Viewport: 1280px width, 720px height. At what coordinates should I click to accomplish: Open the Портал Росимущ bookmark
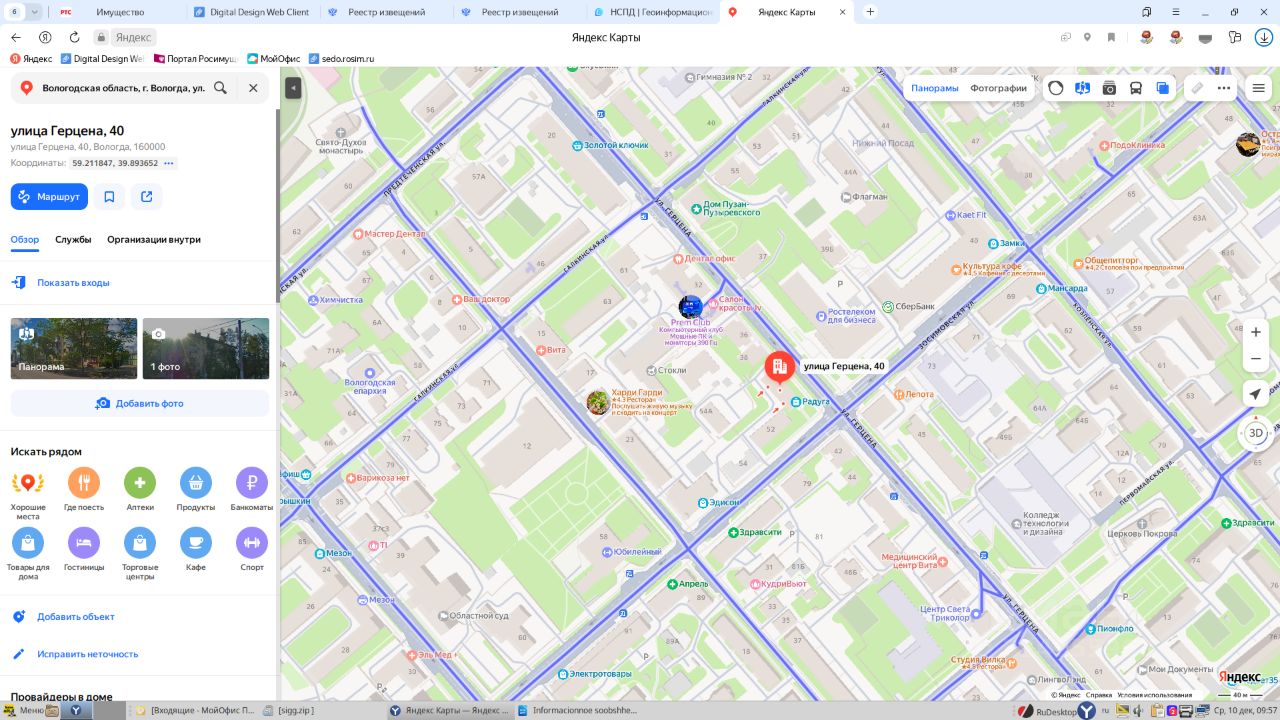pos(195,59)
